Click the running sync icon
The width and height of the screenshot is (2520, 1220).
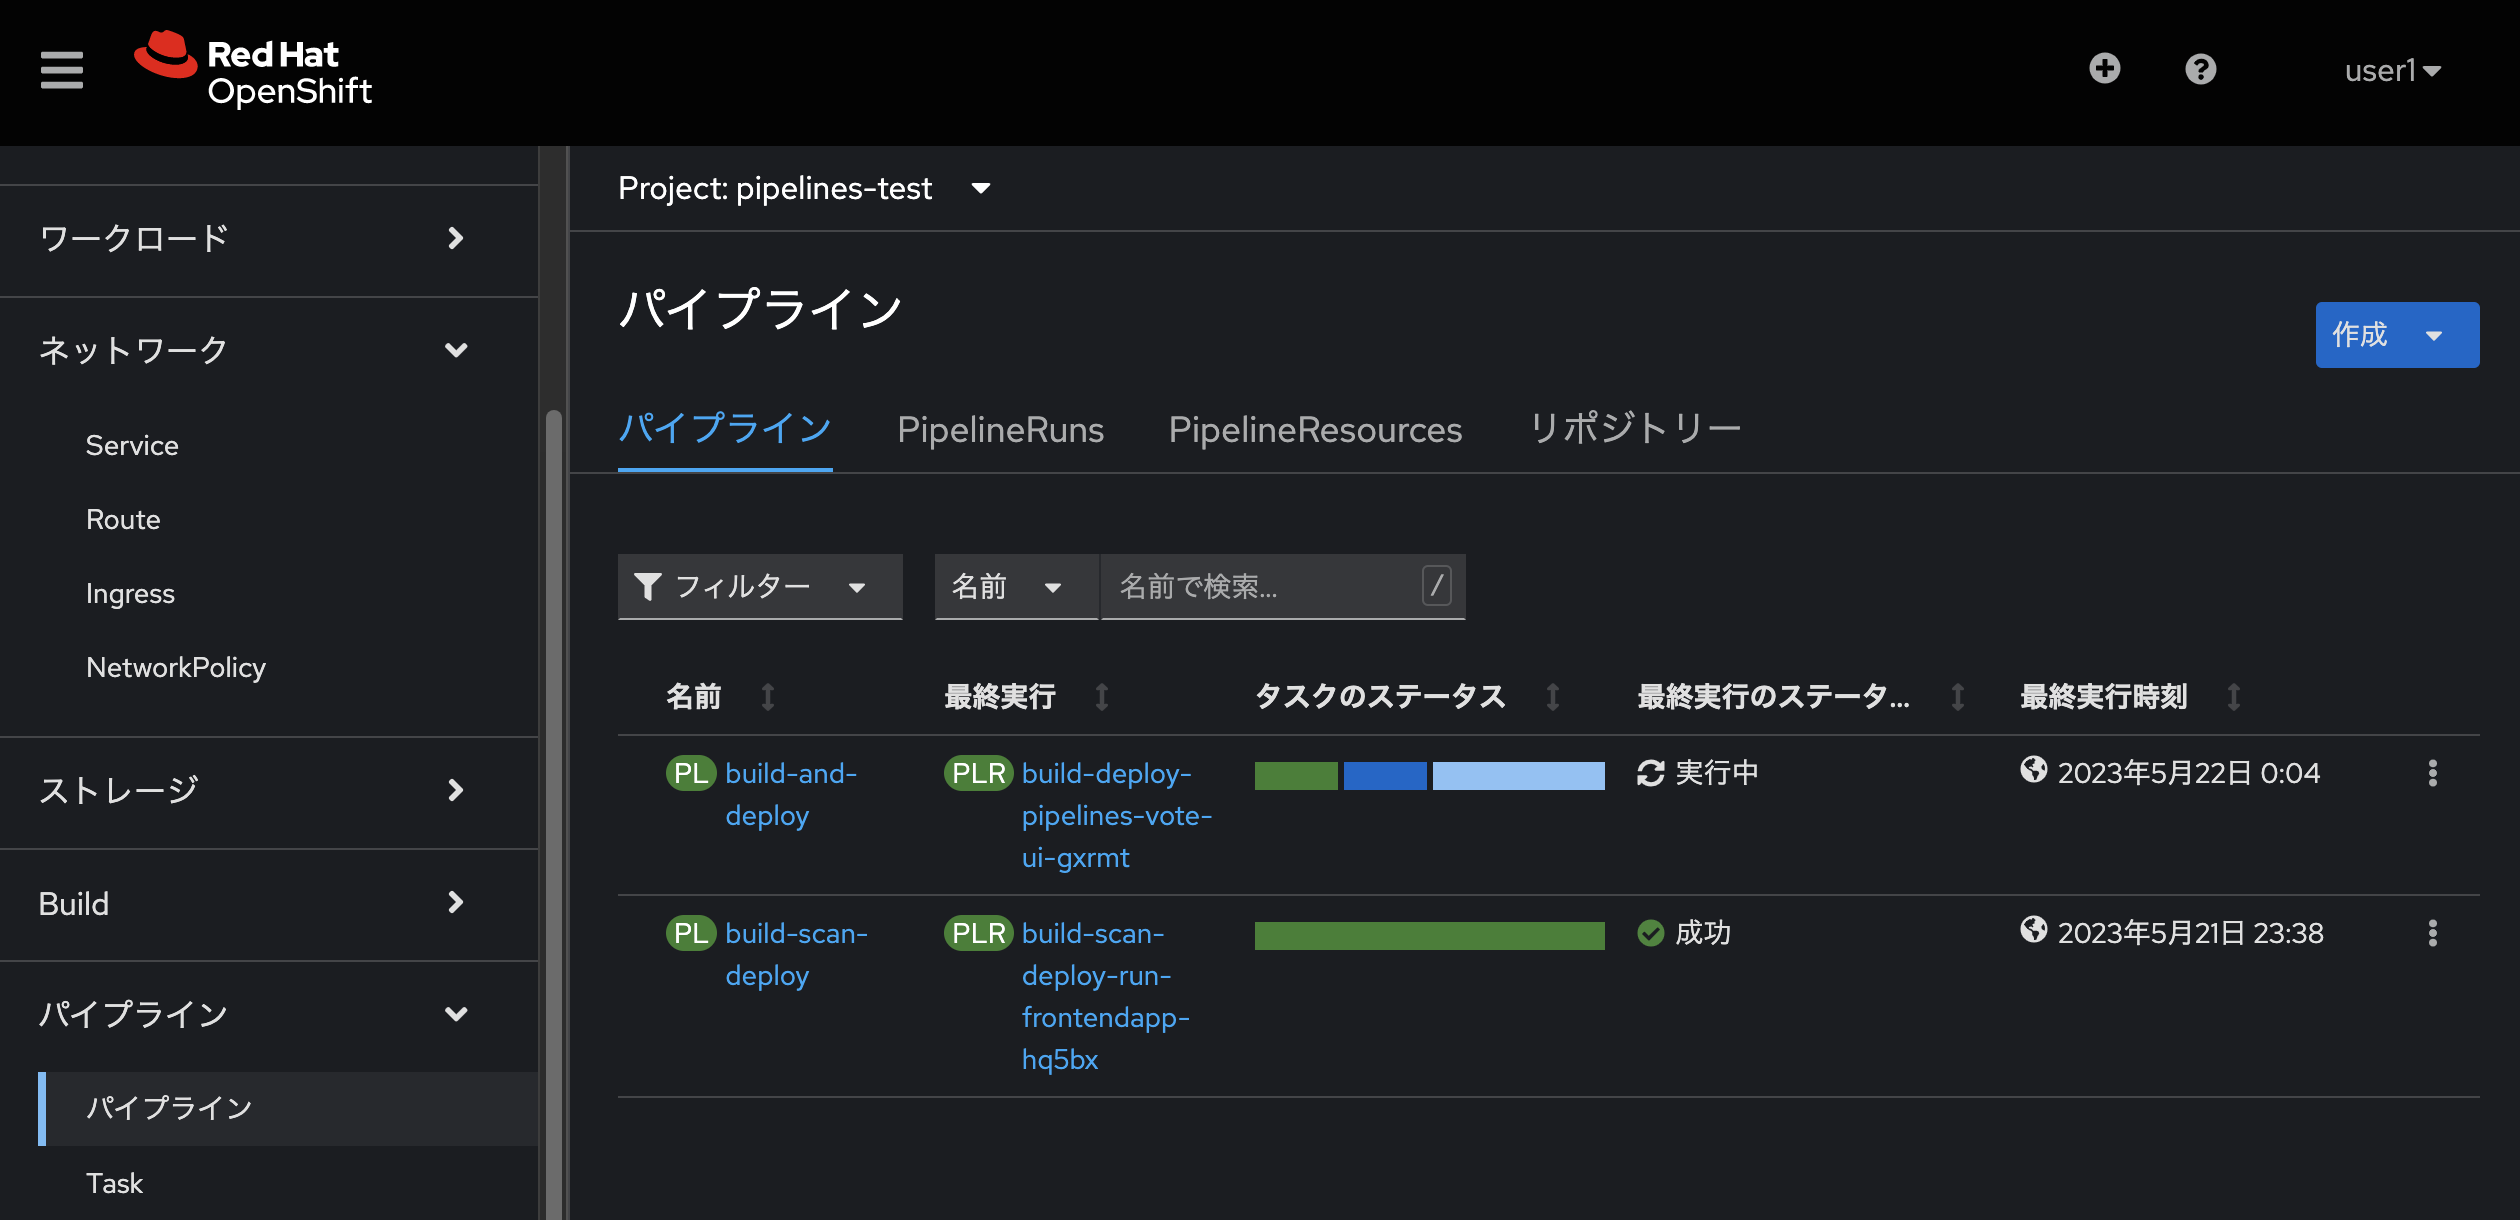1650,773
